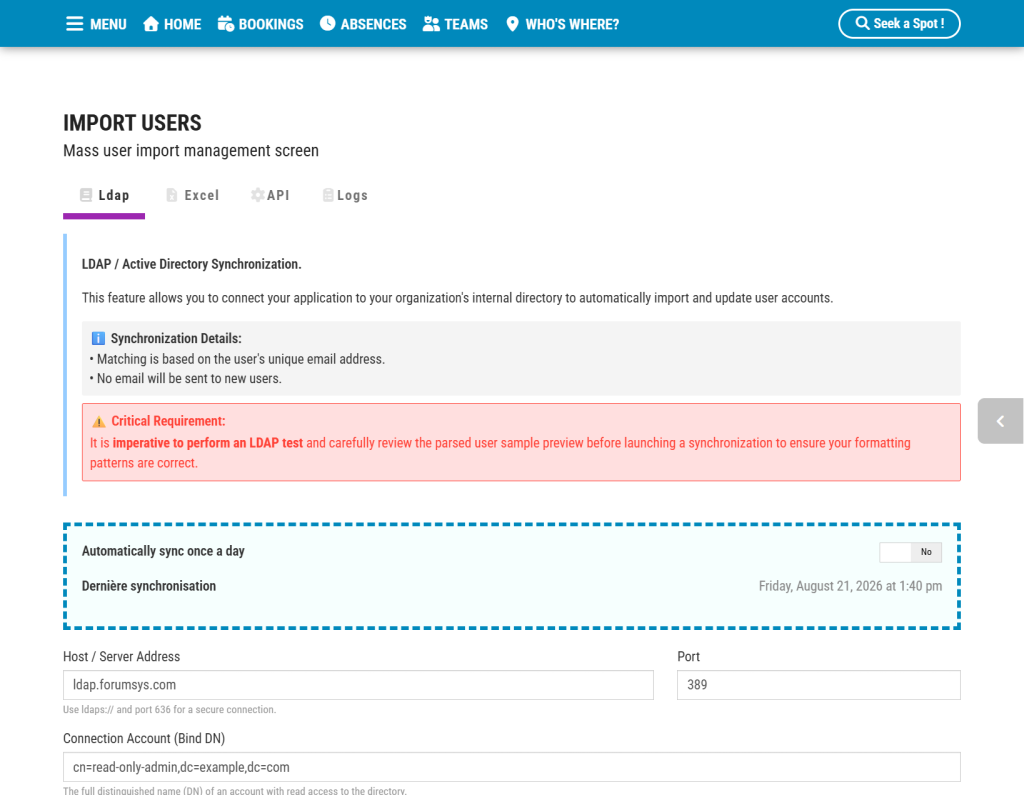
Task: Click 'imperative to perform an LDAP test' text
Action: coord(208,443)
